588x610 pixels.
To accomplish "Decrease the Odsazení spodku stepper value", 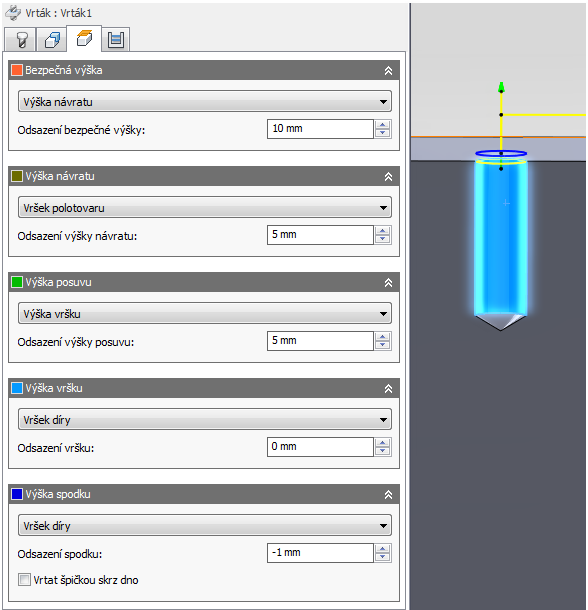I will pyautogui.click(x=383, y=557).
